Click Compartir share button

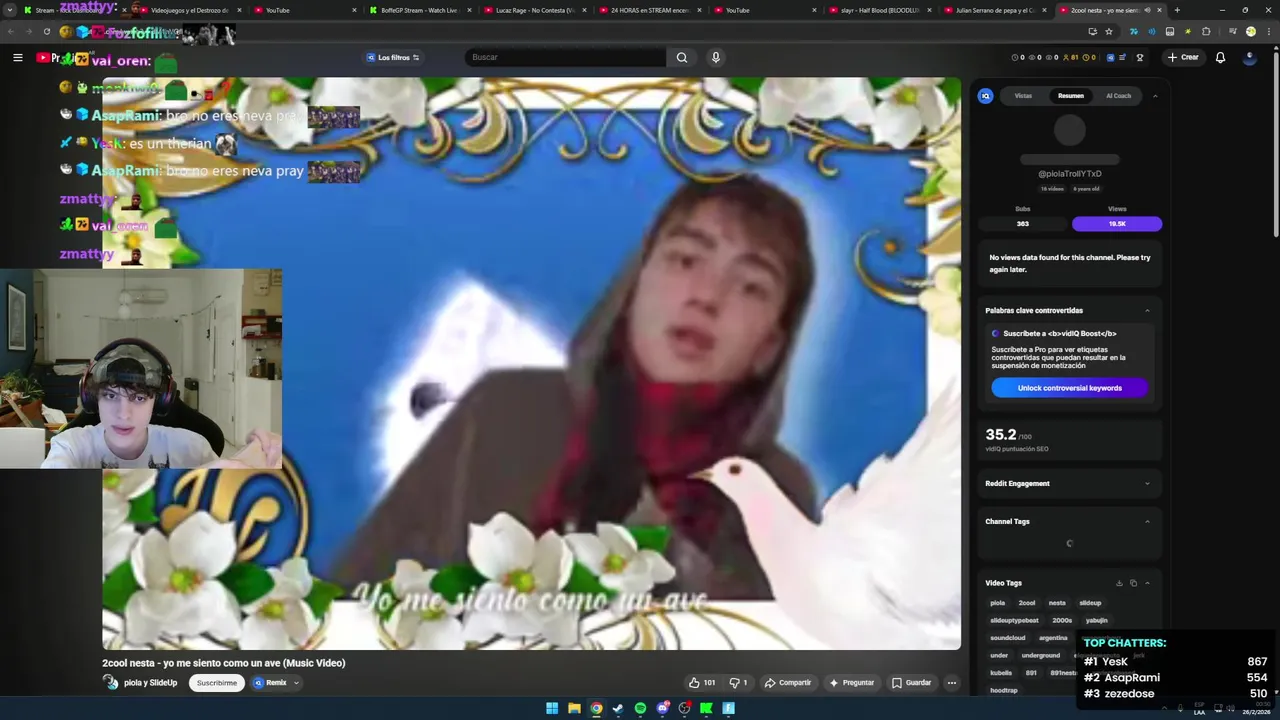(788, 683)
